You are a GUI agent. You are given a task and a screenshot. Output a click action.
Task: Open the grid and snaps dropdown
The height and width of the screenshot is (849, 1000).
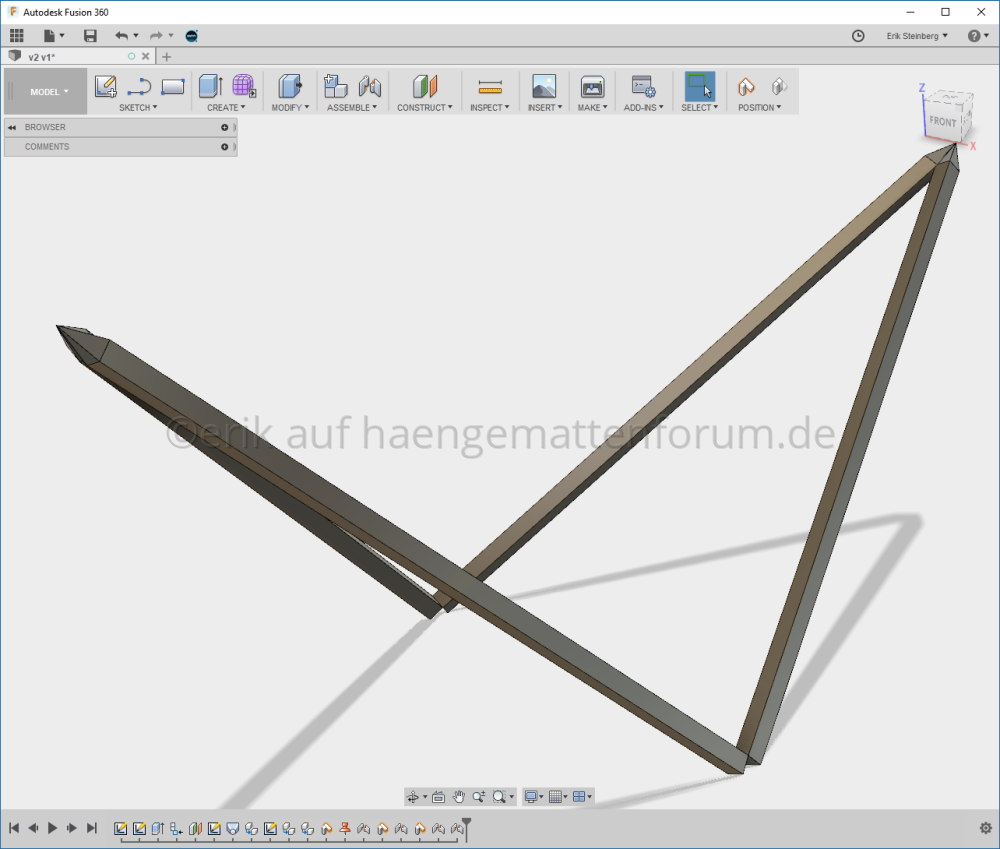pyautogui.click(x=559, y=797)
